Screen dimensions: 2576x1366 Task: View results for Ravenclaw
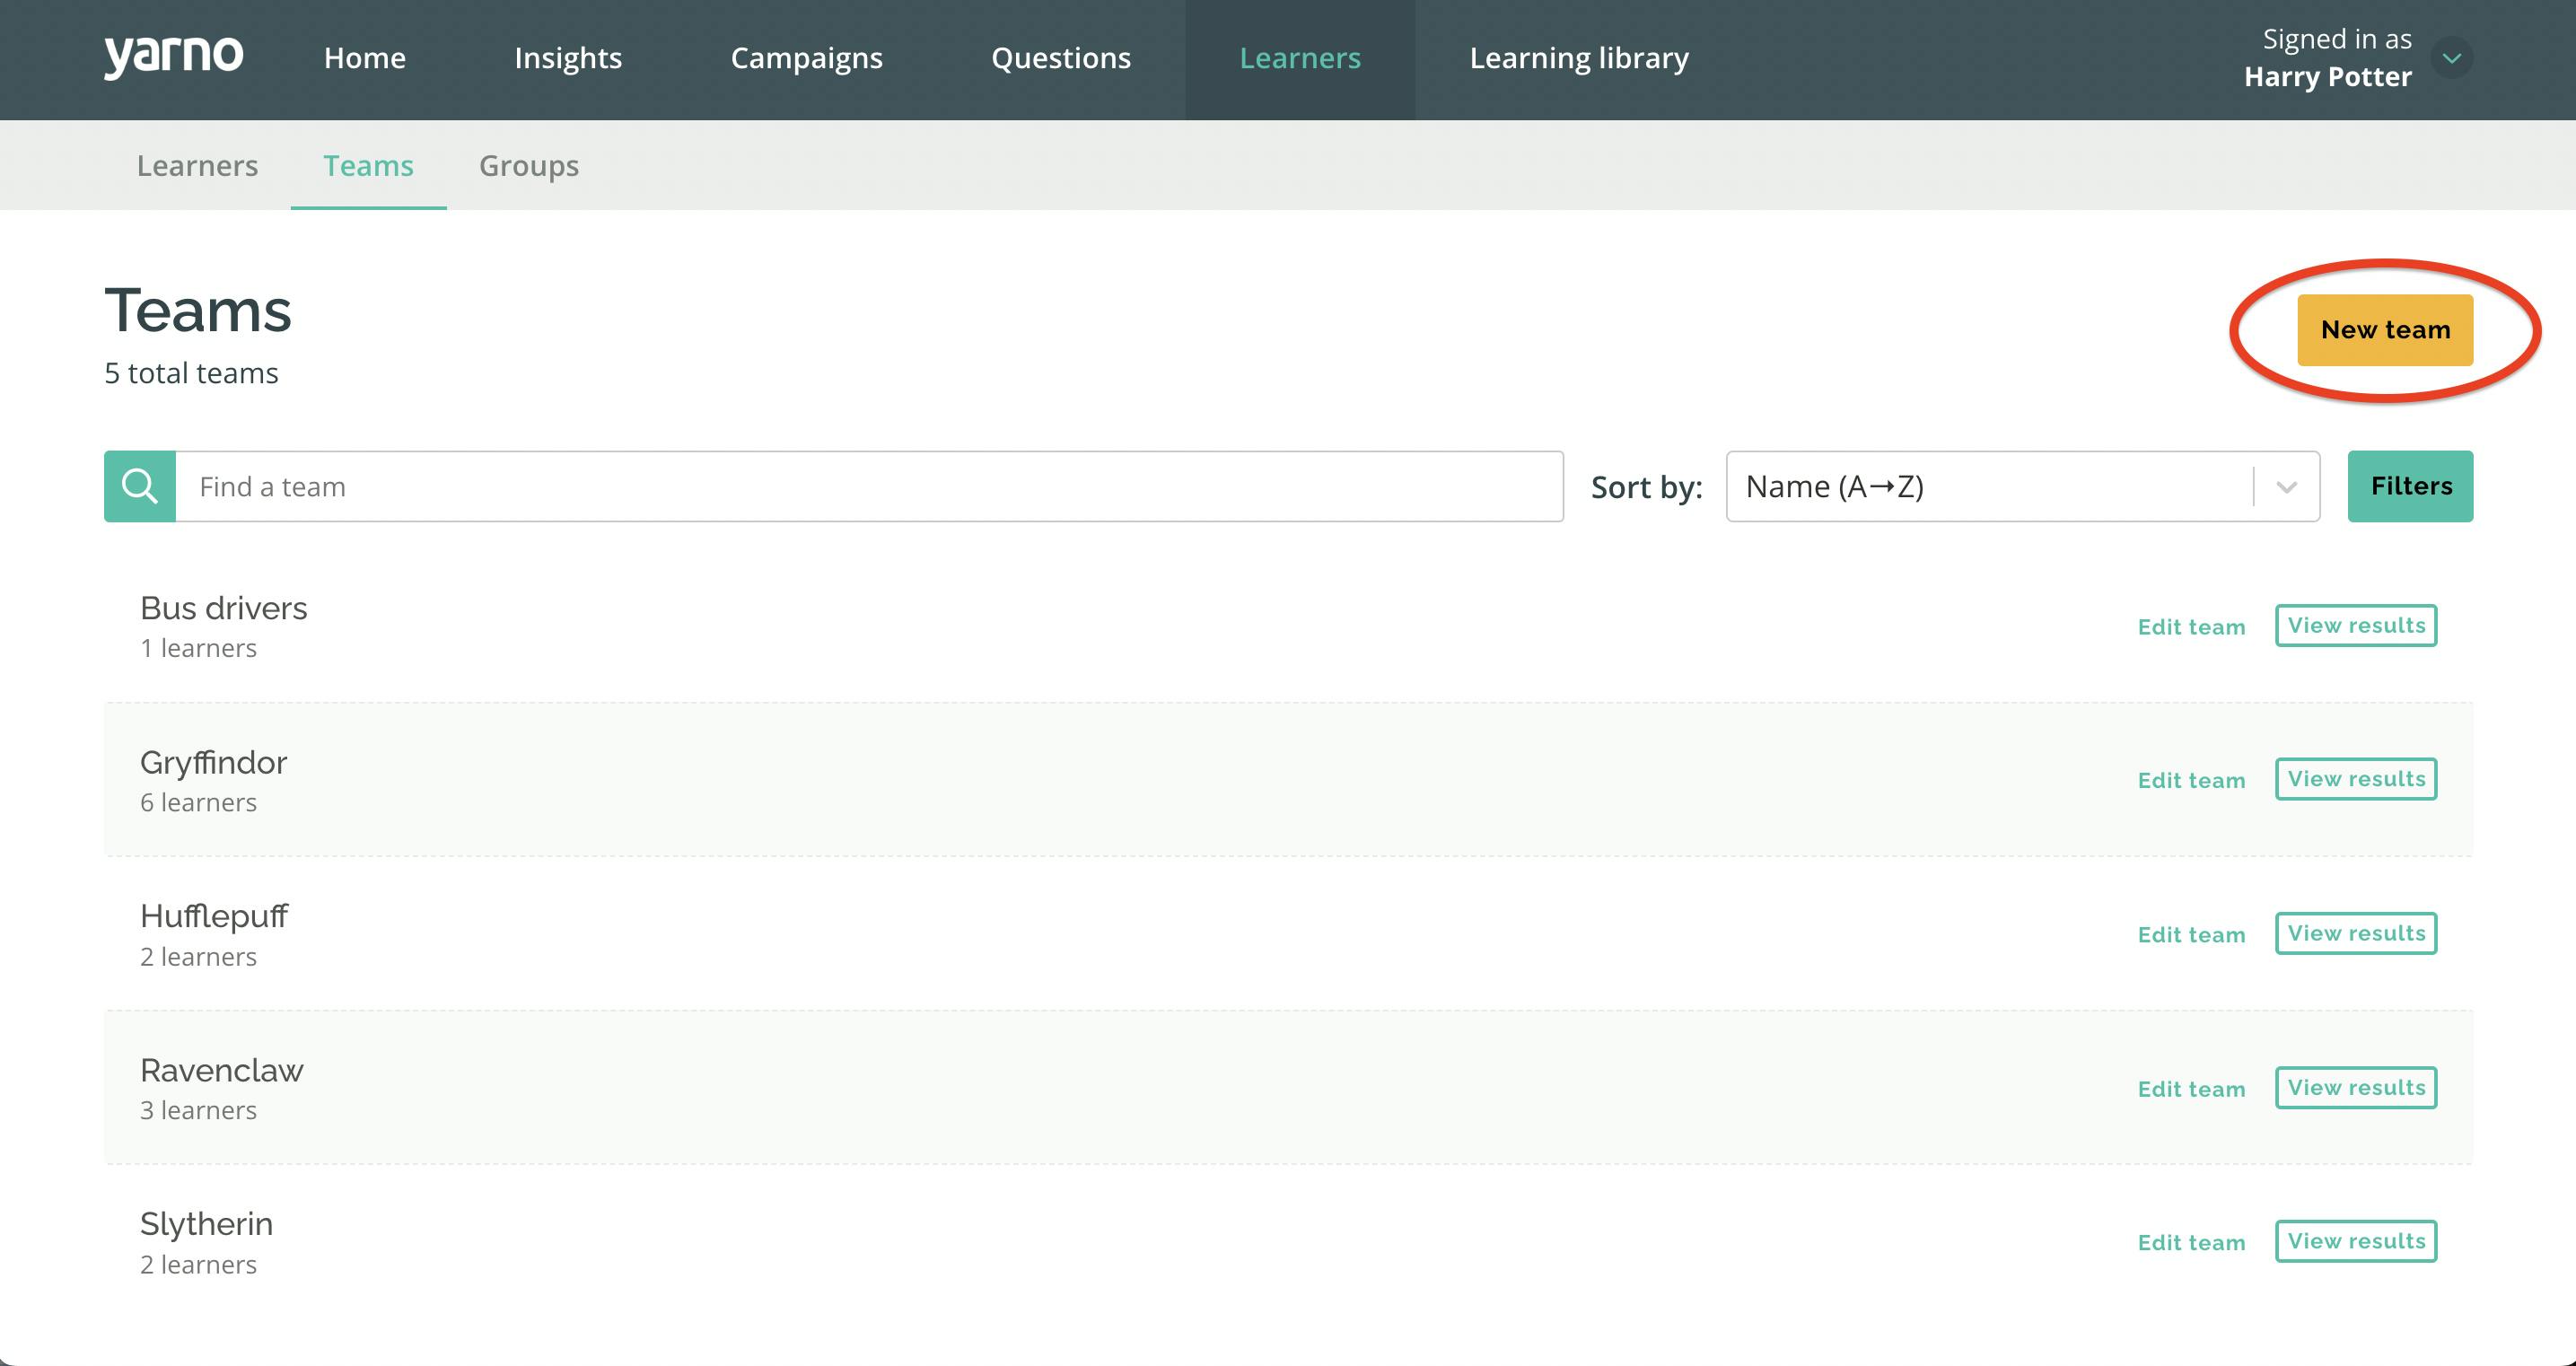[x=2356, y=1088]
